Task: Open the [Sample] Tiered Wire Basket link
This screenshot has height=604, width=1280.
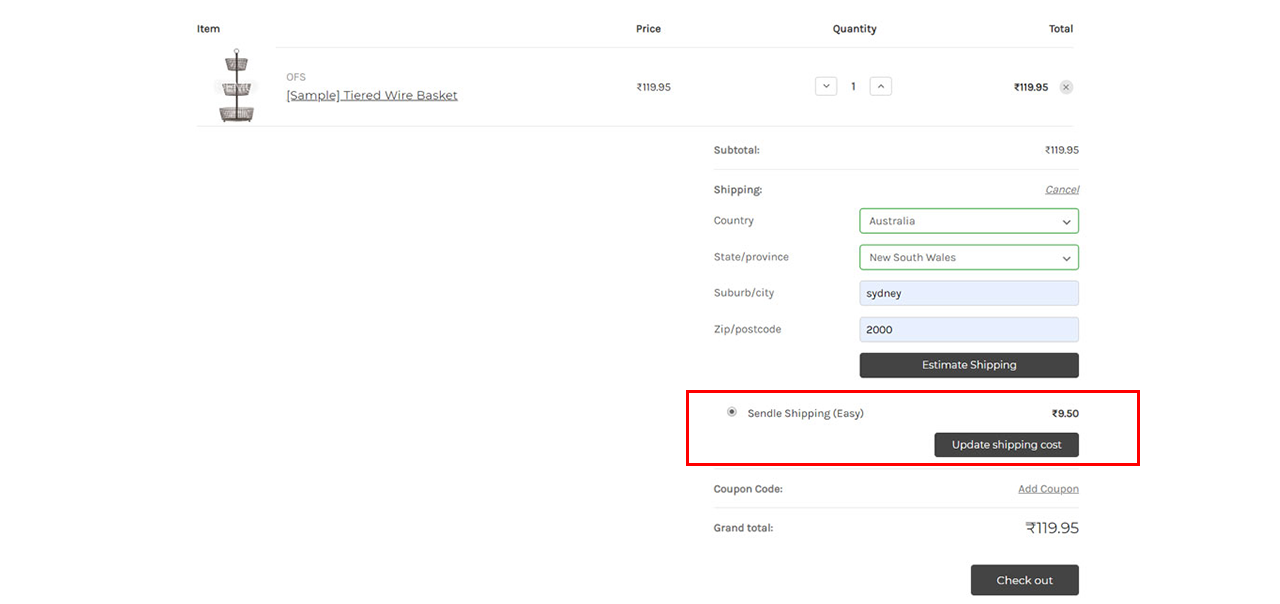Action: click(x=371, y=96)
